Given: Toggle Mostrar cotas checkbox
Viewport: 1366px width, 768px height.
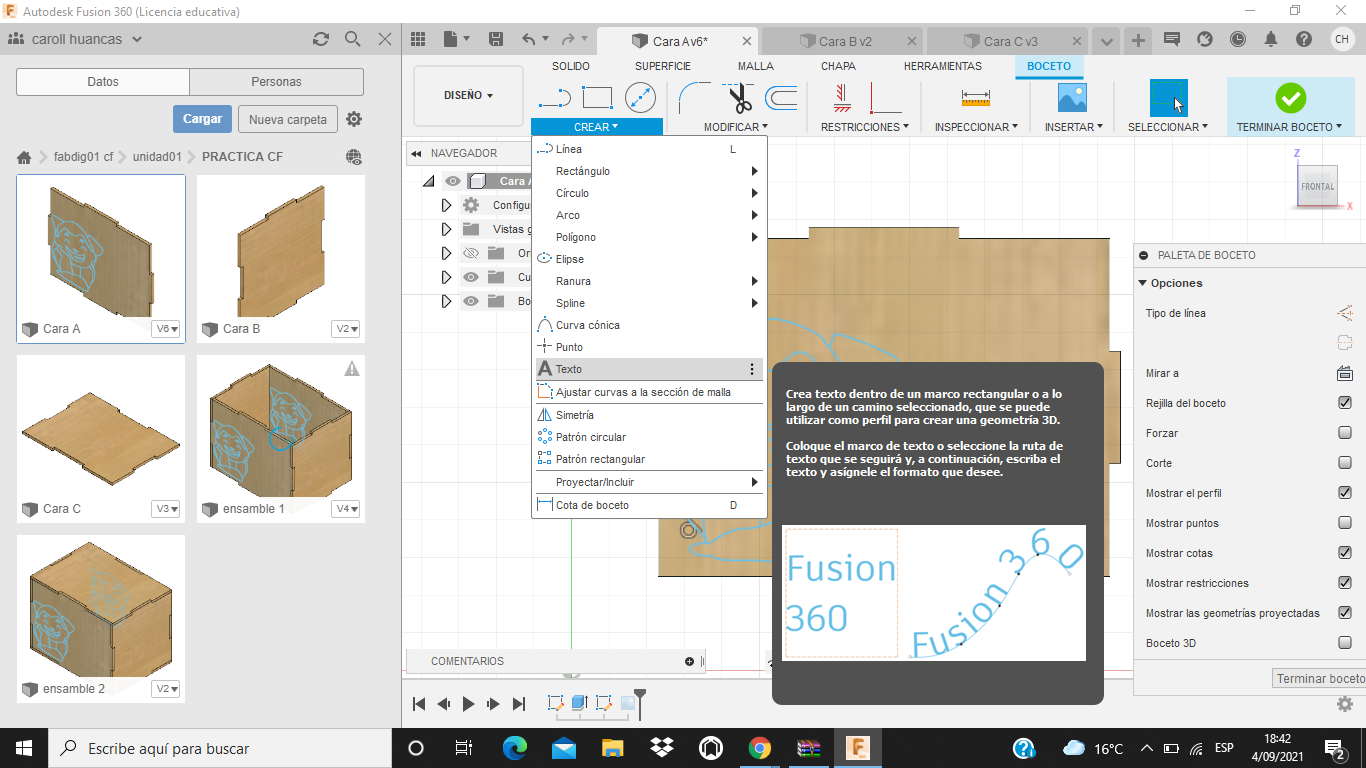Looking at the screenshot, I should click(x=1344, y=553).
